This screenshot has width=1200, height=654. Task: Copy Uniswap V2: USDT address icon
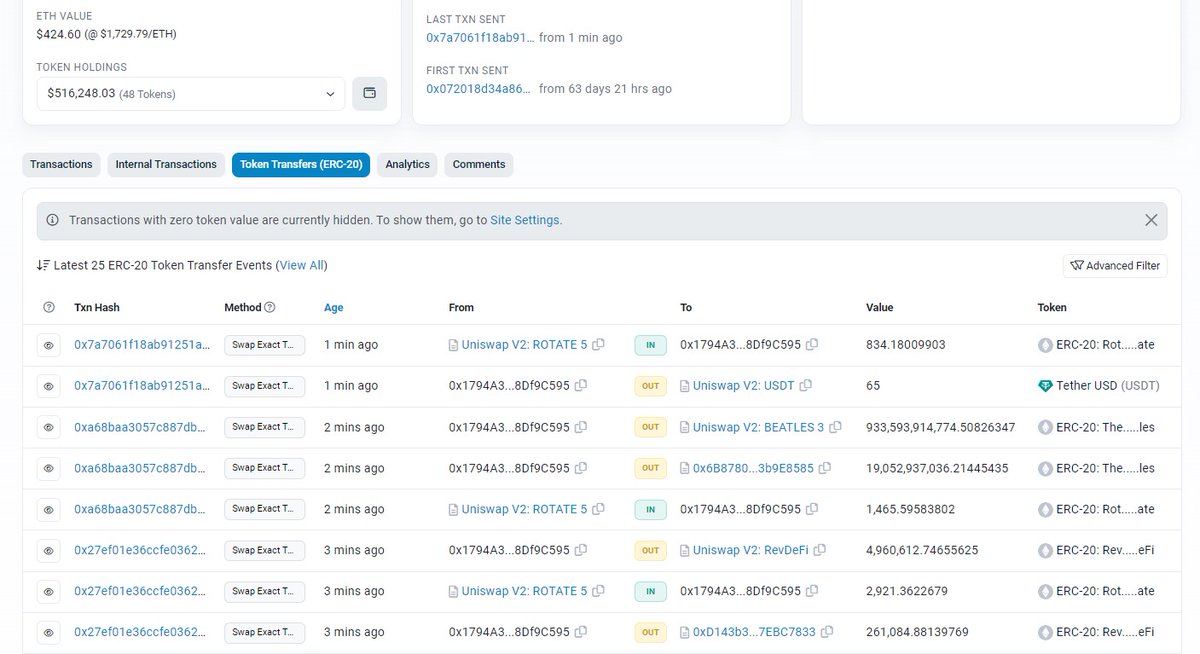pos(805,385)
